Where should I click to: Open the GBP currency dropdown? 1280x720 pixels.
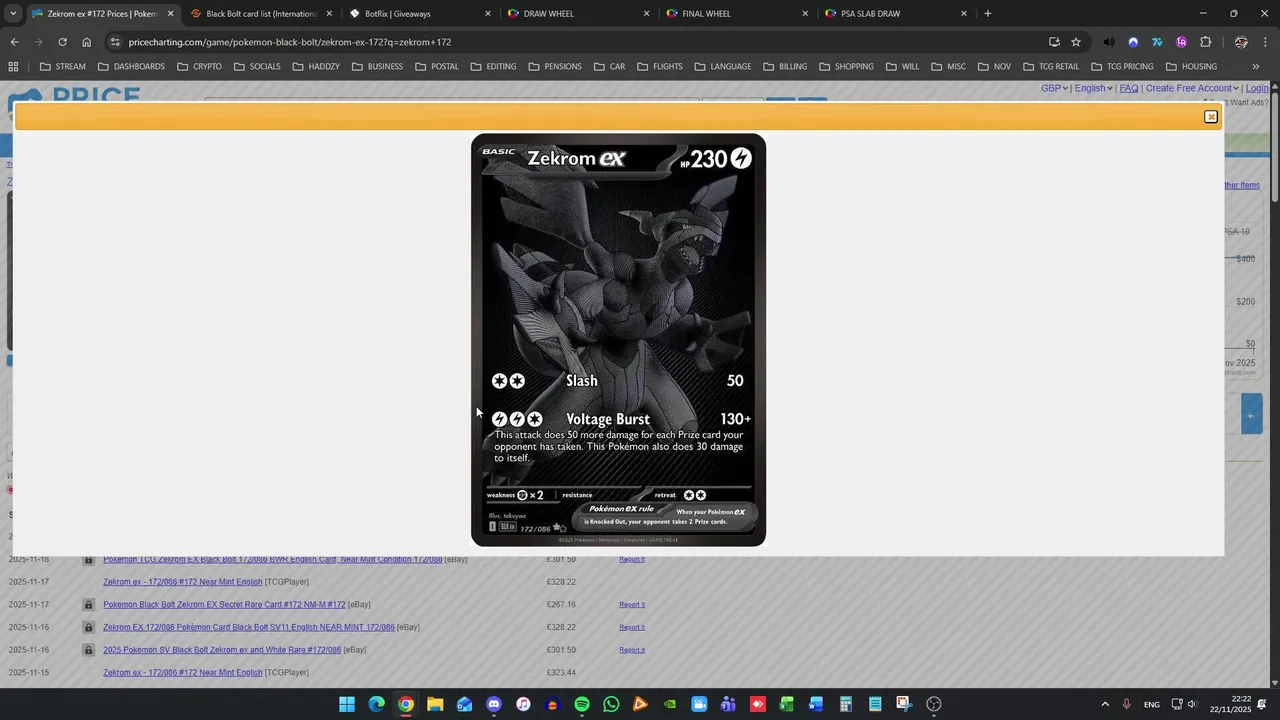tap(1054, 88)
